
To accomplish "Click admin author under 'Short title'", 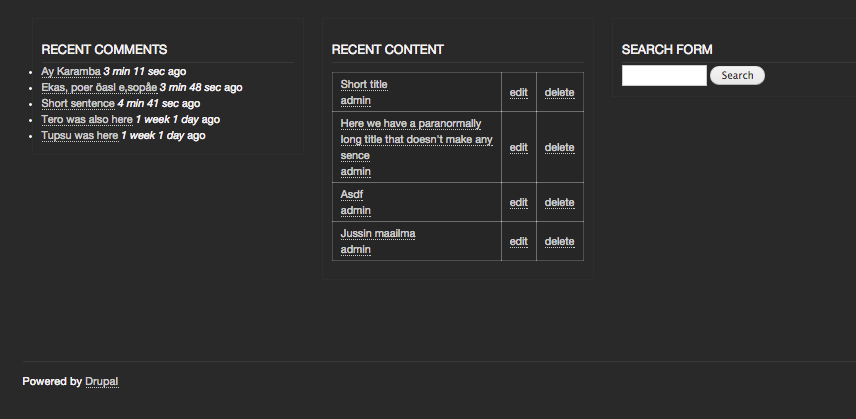I will pos(355,100).
